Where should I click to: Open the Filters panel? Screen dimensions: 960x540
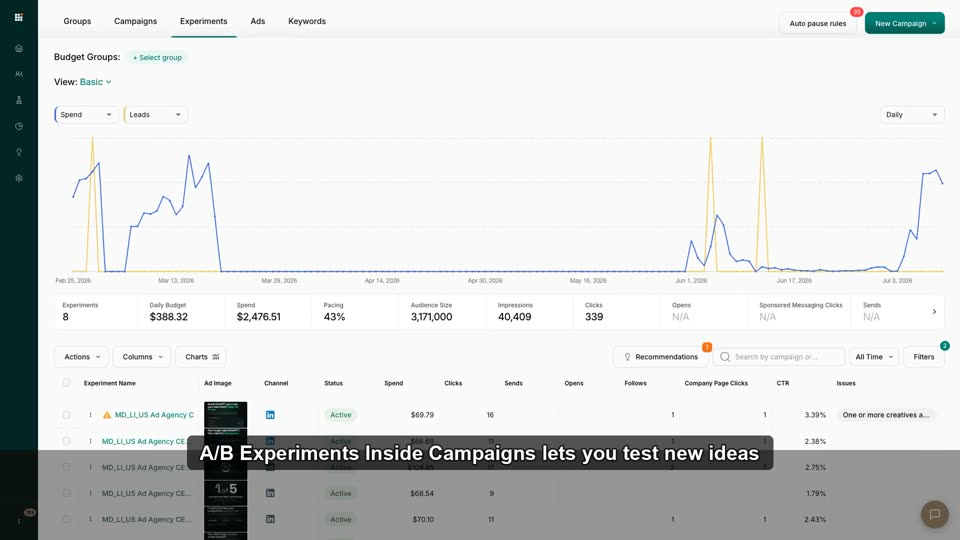(924, 357)
